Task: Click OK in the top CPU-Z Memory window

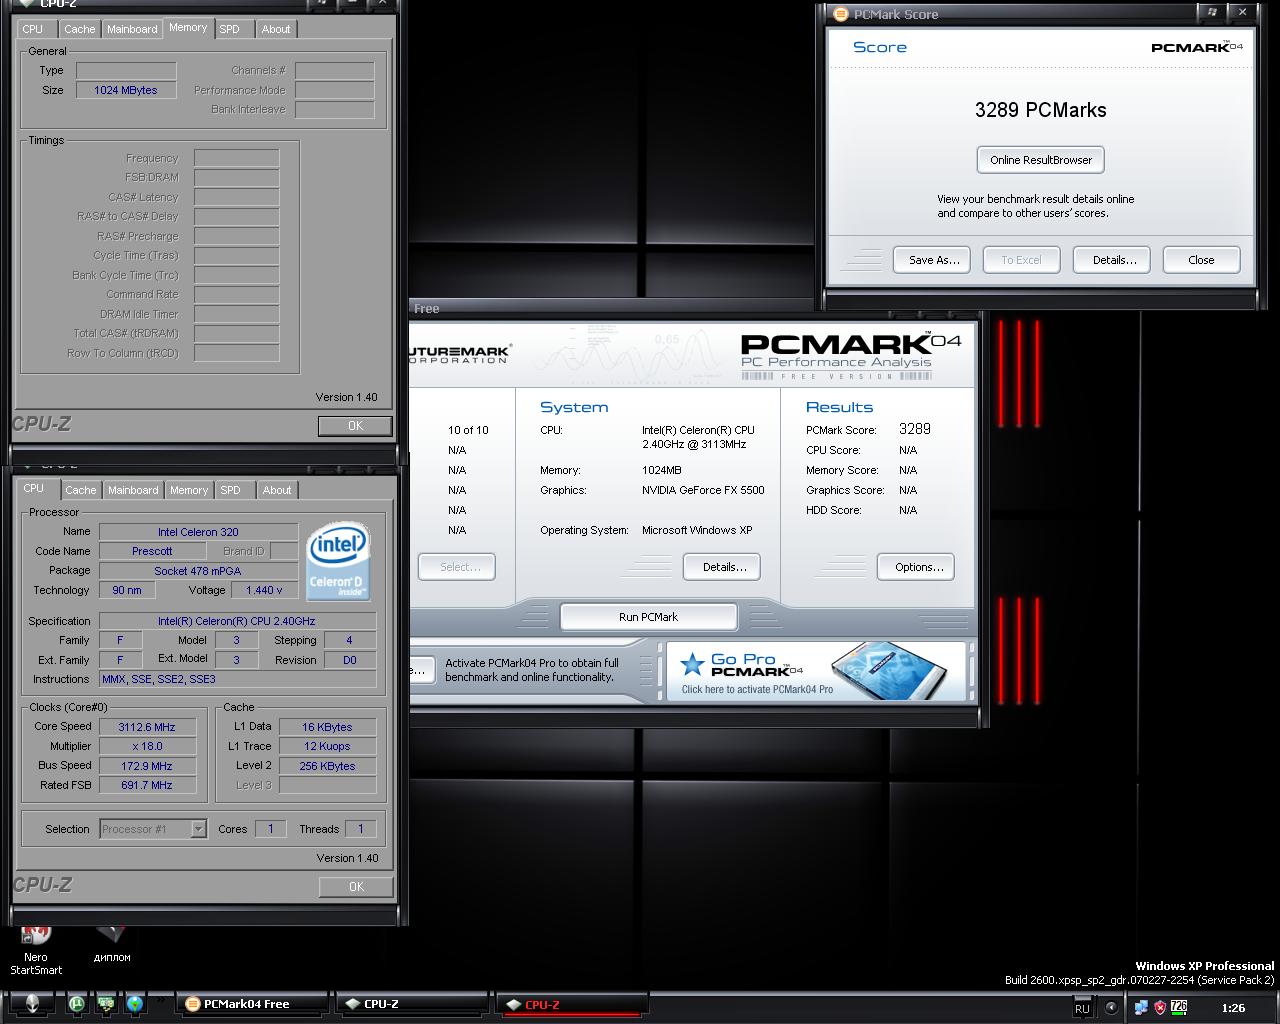Action: tap(355, 425)
